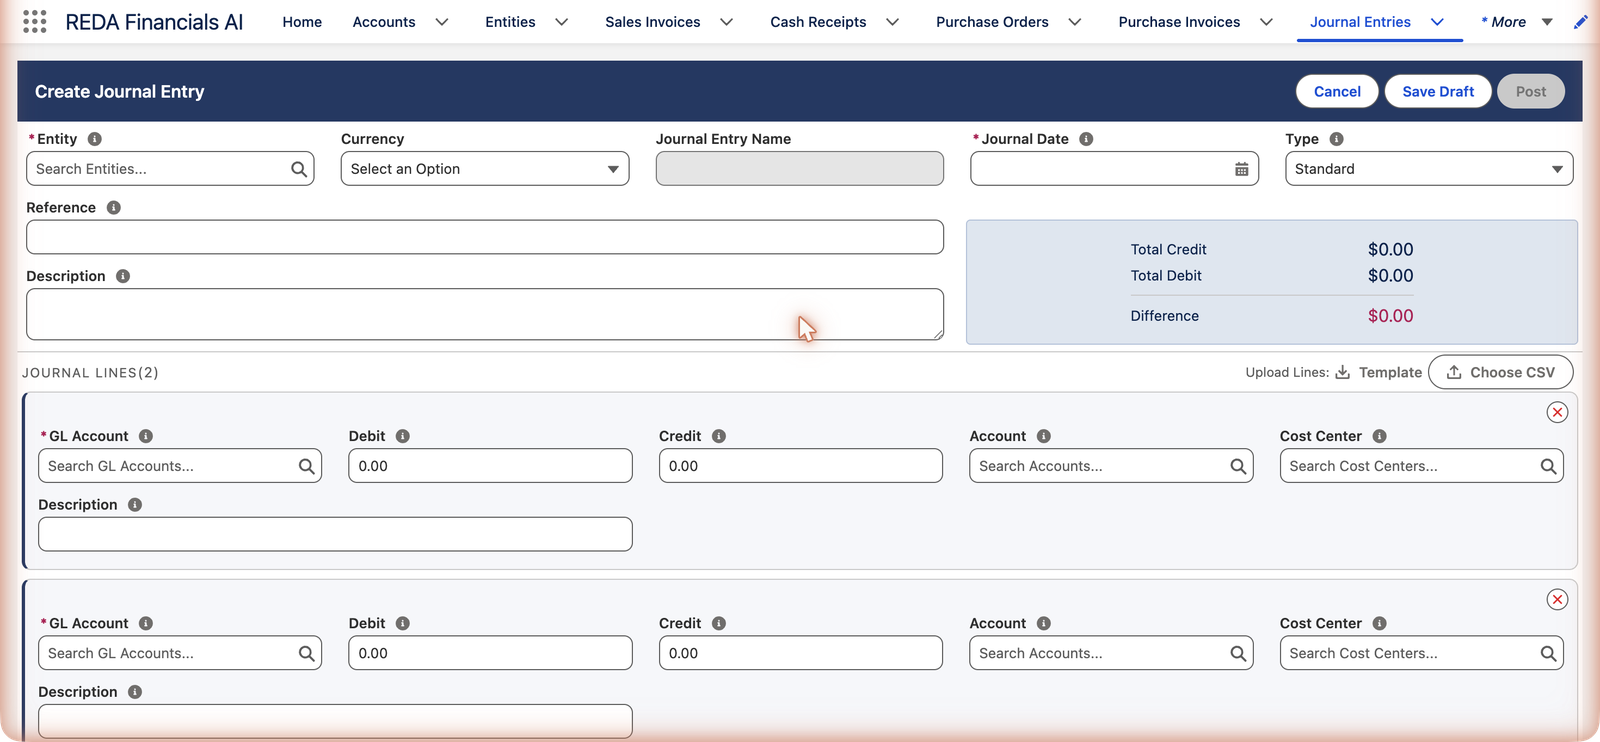
Task: Click the first line Description input
Action: (x=335, y=534)
